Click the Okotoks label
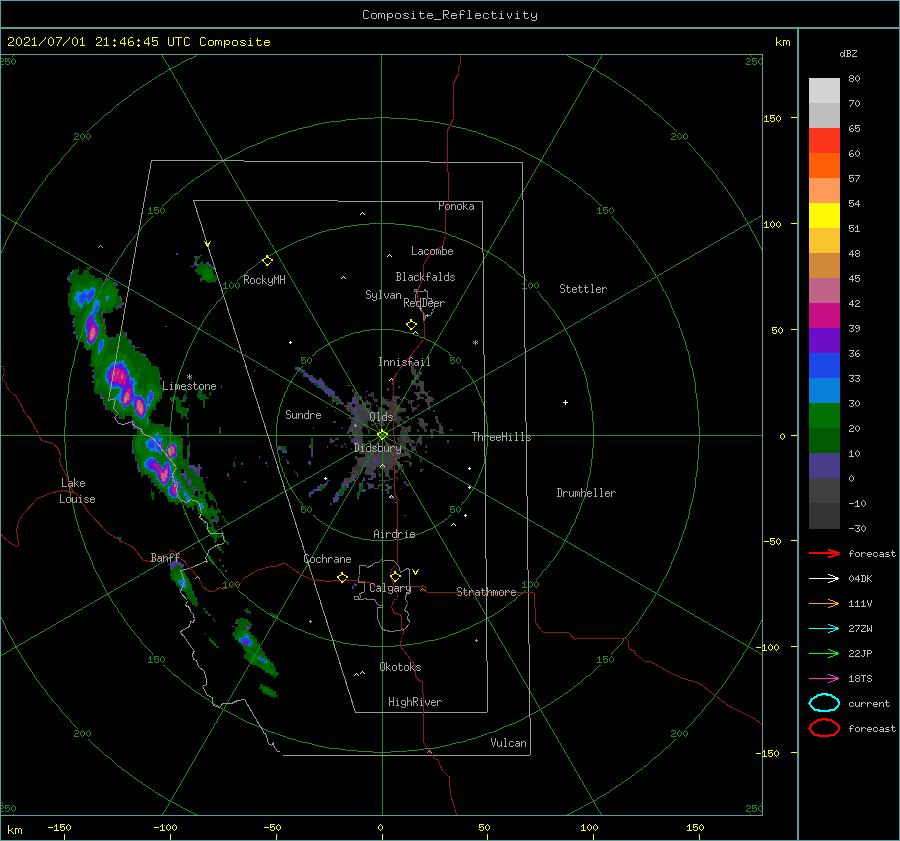The width and height of the screenshot is (900, 841). [400, 667]
